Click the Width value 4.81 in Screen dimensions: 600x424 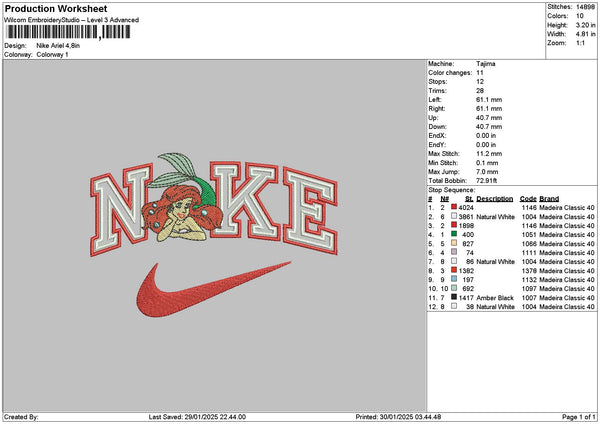click(x=585, y=34)
